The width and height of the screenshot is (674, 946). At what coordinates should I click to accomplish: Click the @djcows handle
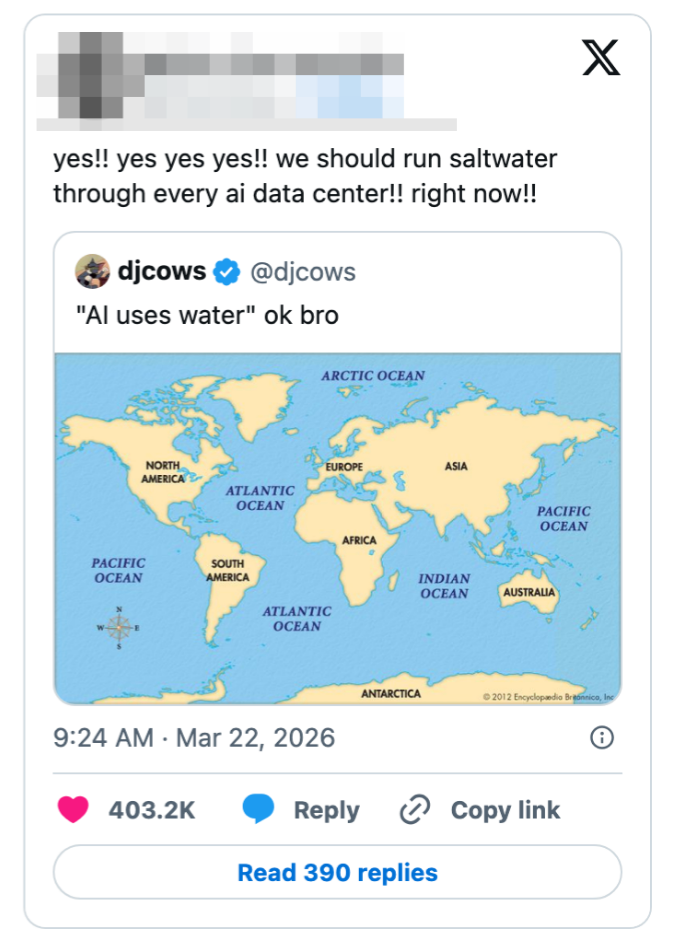point(302,271)
